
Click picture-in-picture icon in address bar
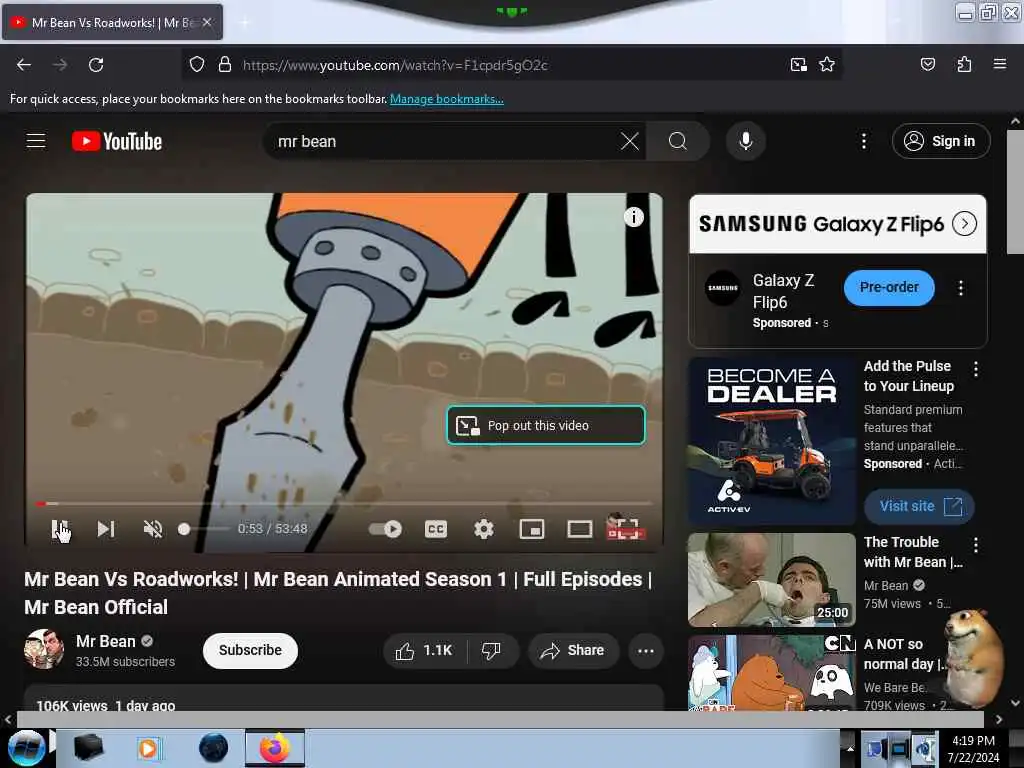[798, 65]
